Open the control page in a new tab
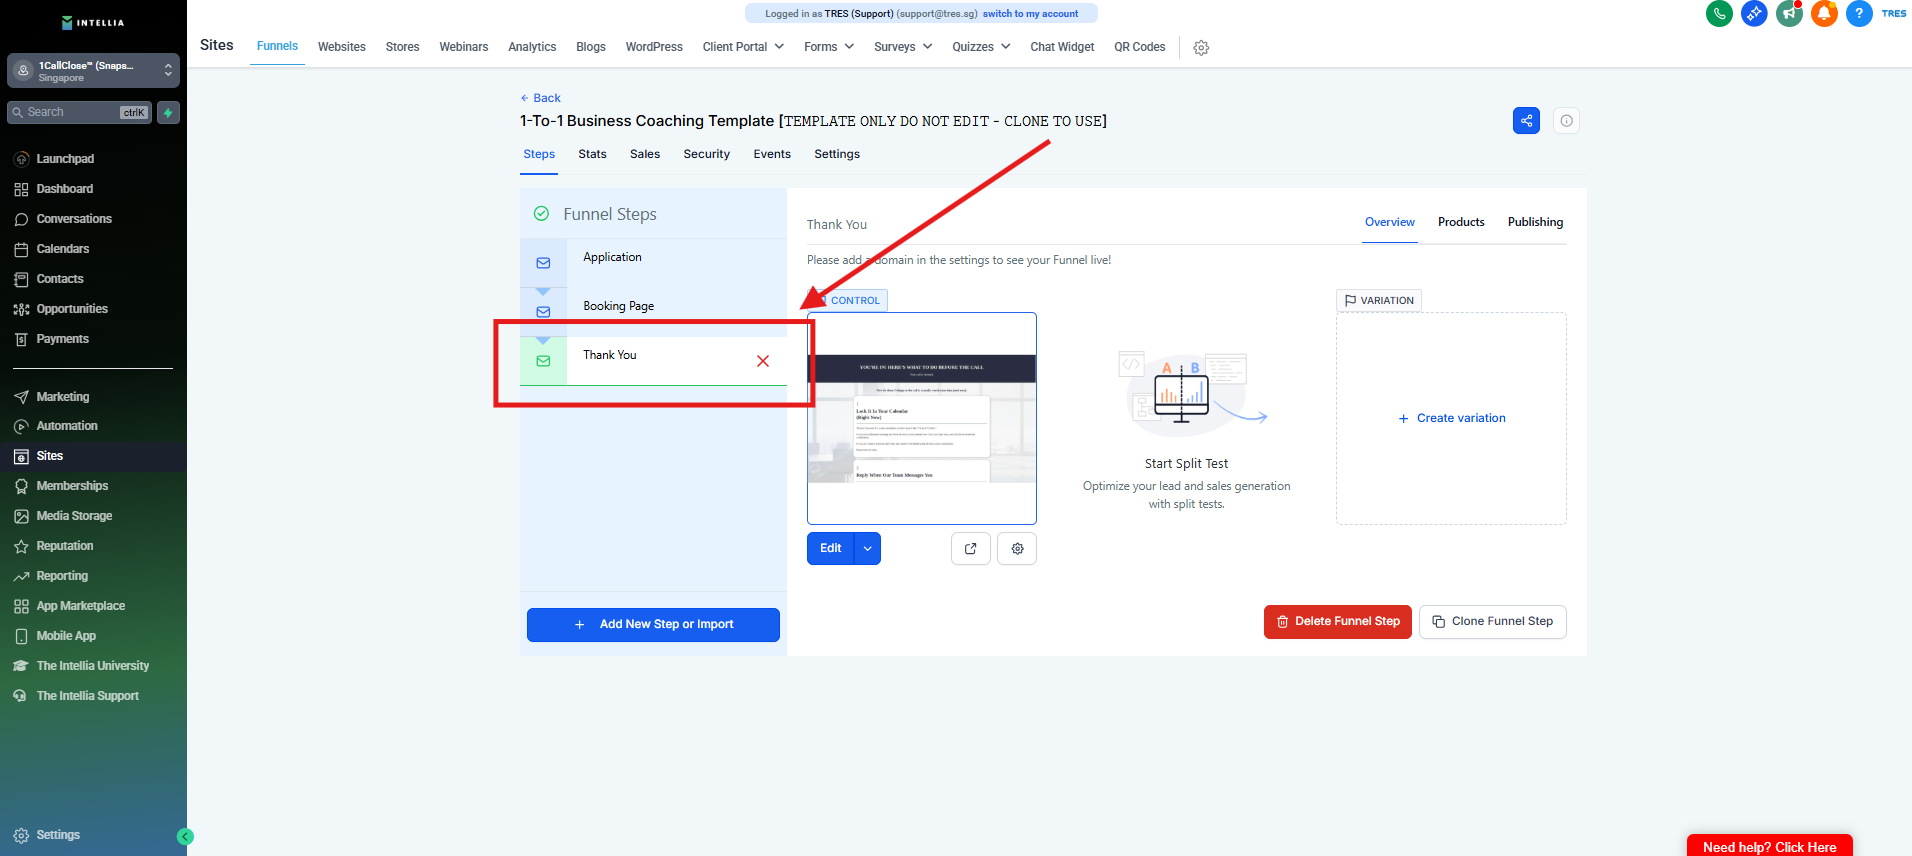This screenshot has height=856, width=1912. click(x=970, y=549)
